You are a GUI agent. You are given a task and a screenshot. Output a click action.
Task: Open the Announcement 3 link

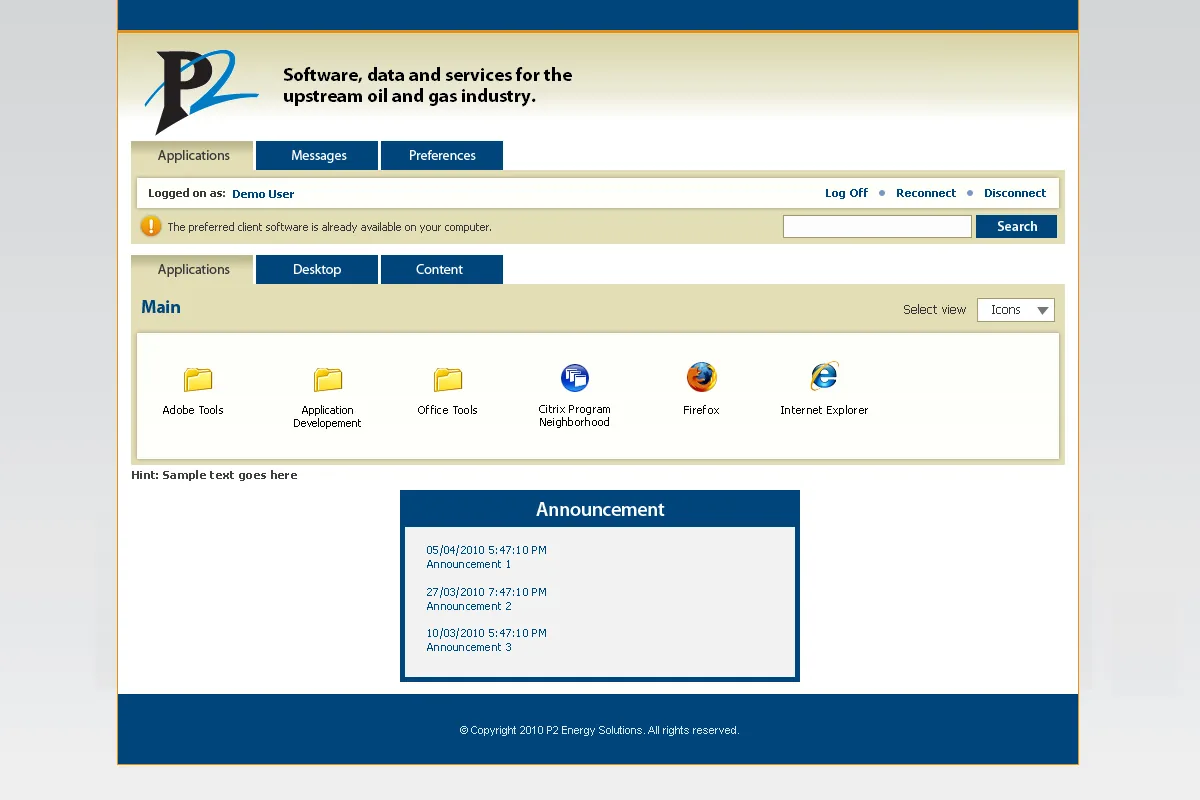(x=469, y=647)
